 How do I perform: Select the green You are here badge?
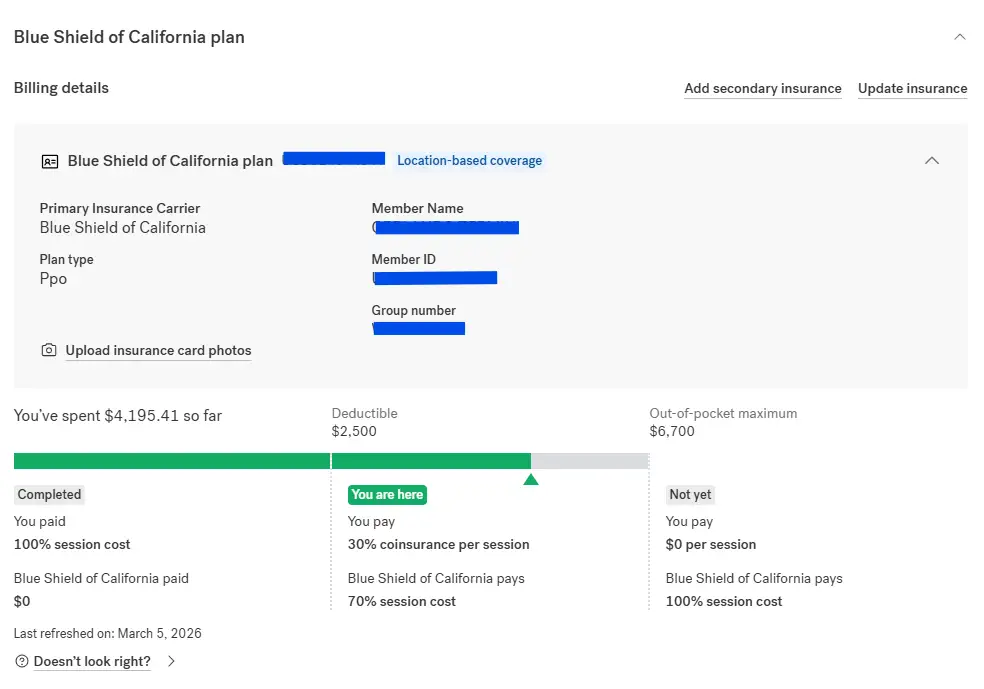pyautogui.click(x=387, y=494)
